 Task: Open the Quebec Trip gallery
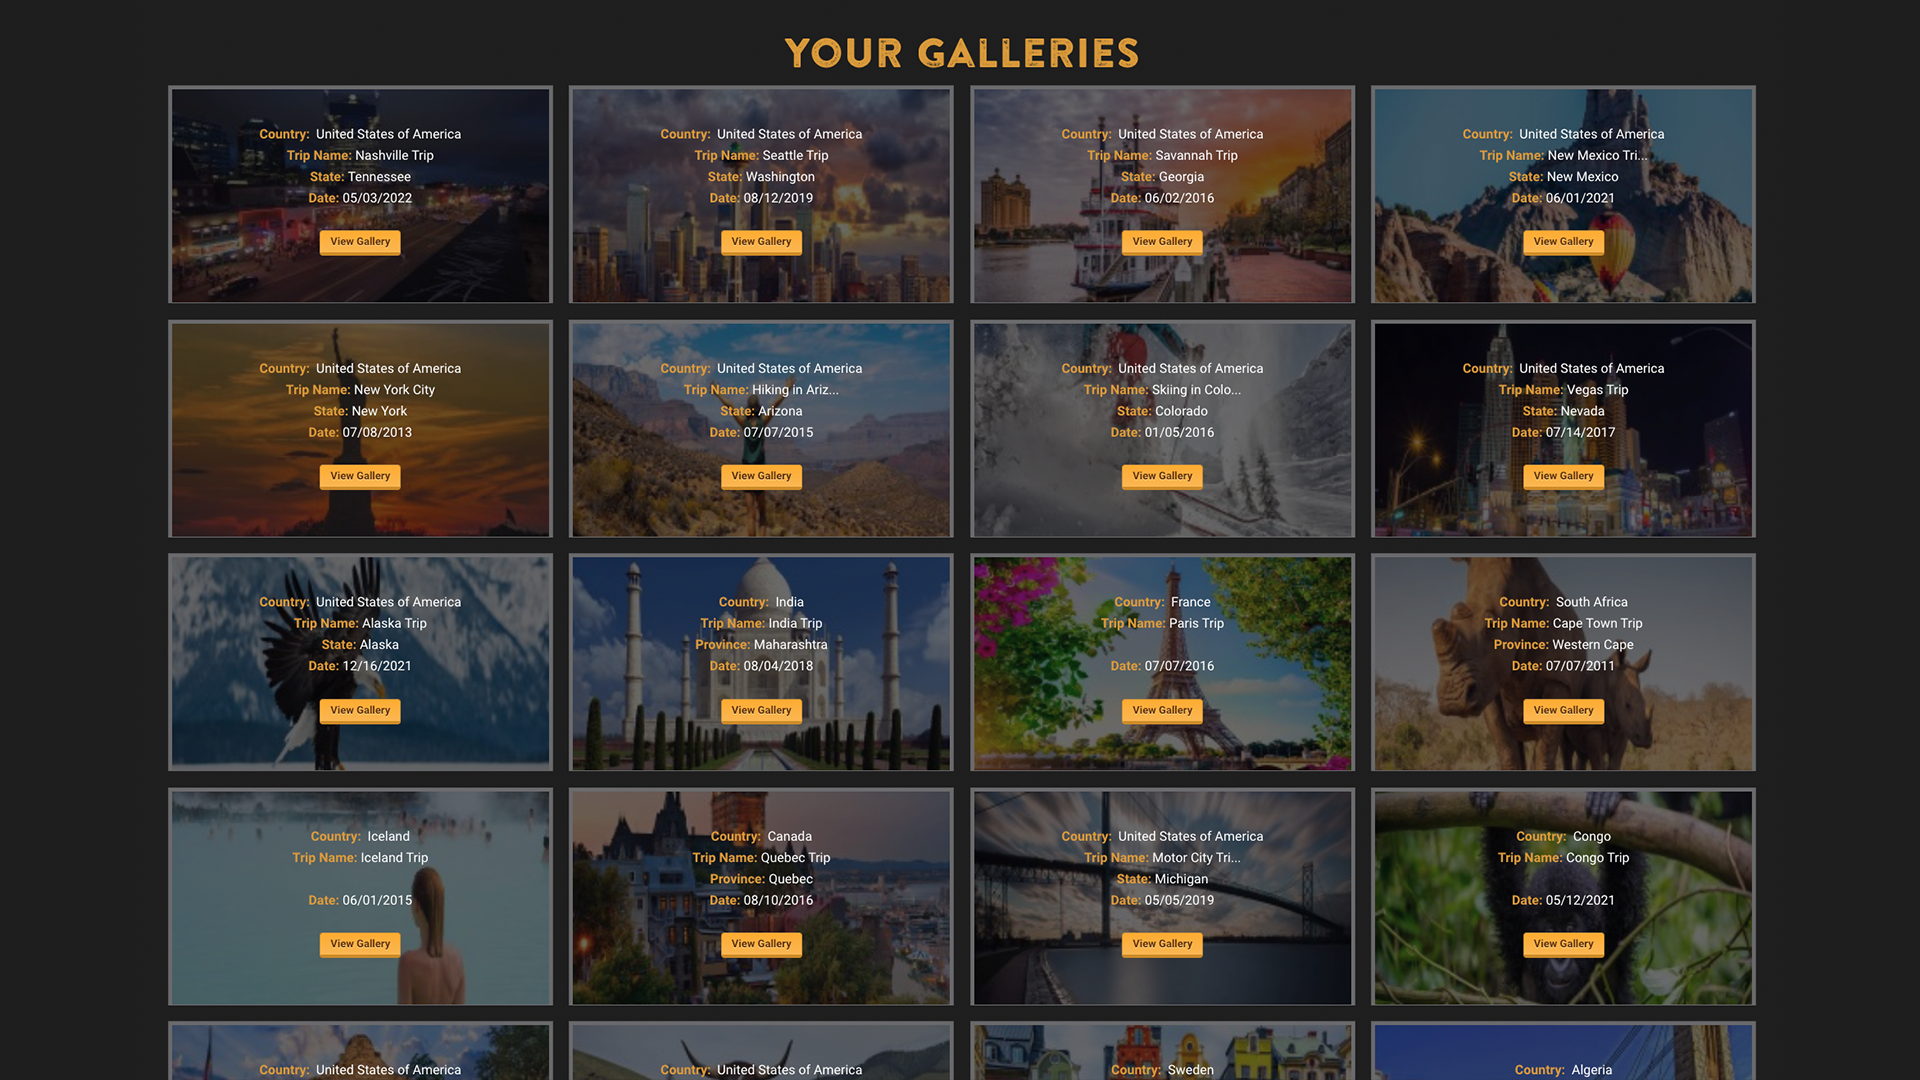pos(761,944)
